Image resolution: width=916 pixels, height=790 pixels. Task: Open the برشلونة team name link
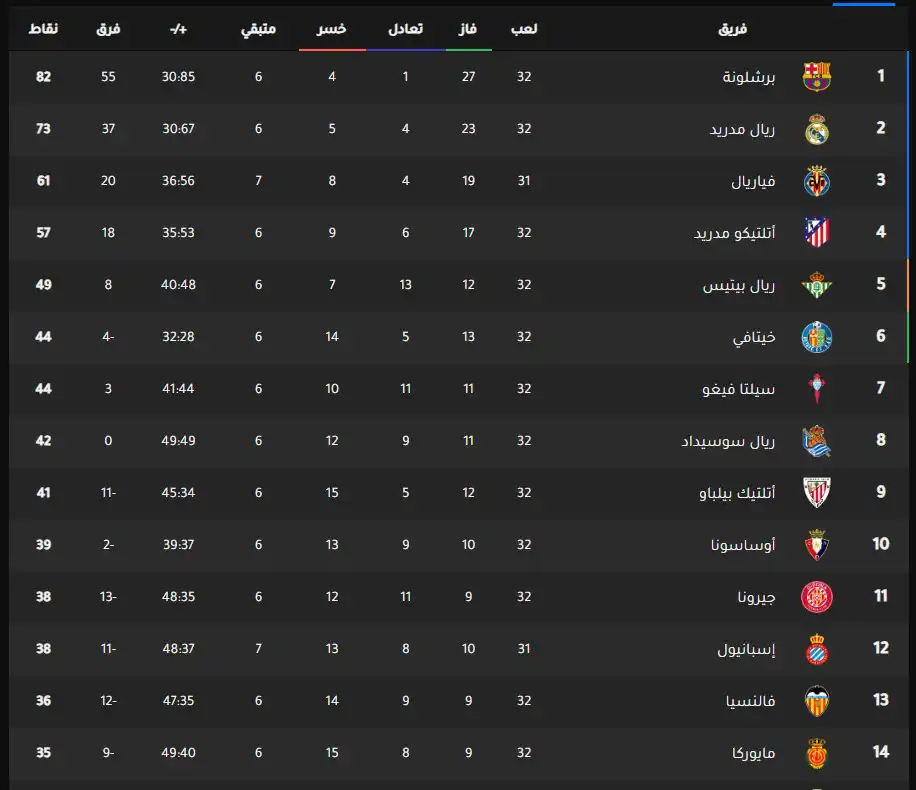[749, 77]
